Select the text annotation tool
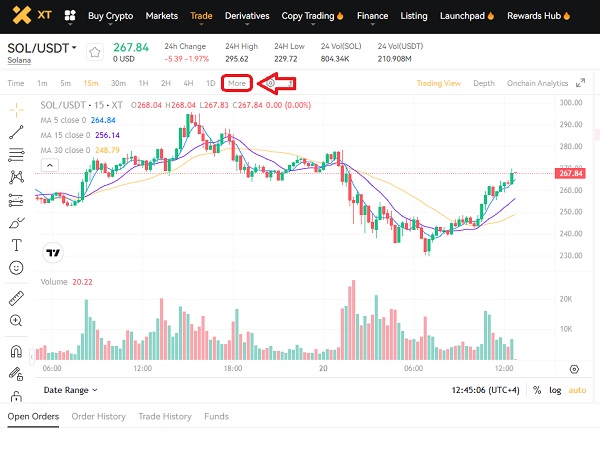The height and width of the screenshot is (462, 600). 16,245
